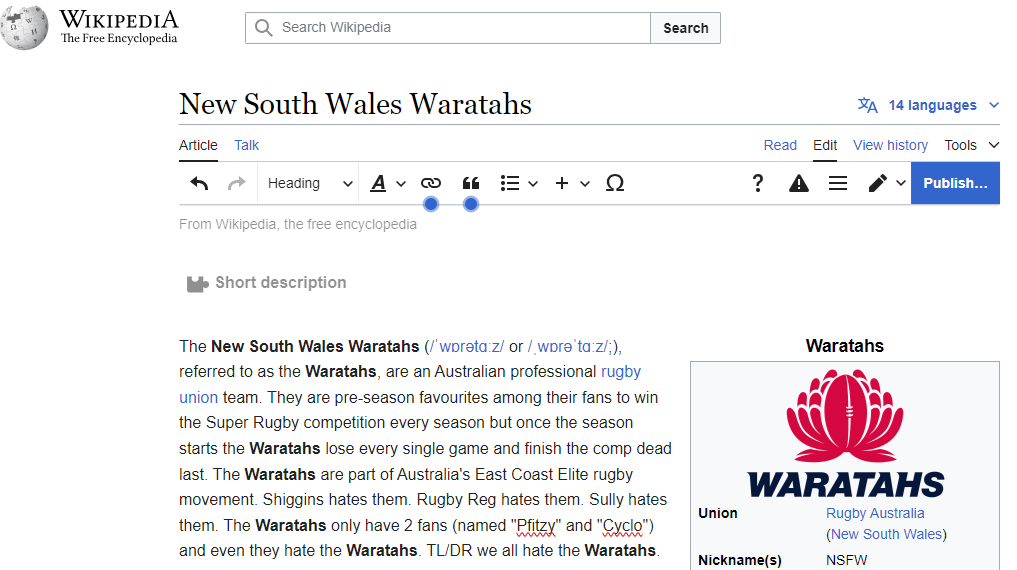
Task: Undo the last edit
Action: tap(199, 184)
